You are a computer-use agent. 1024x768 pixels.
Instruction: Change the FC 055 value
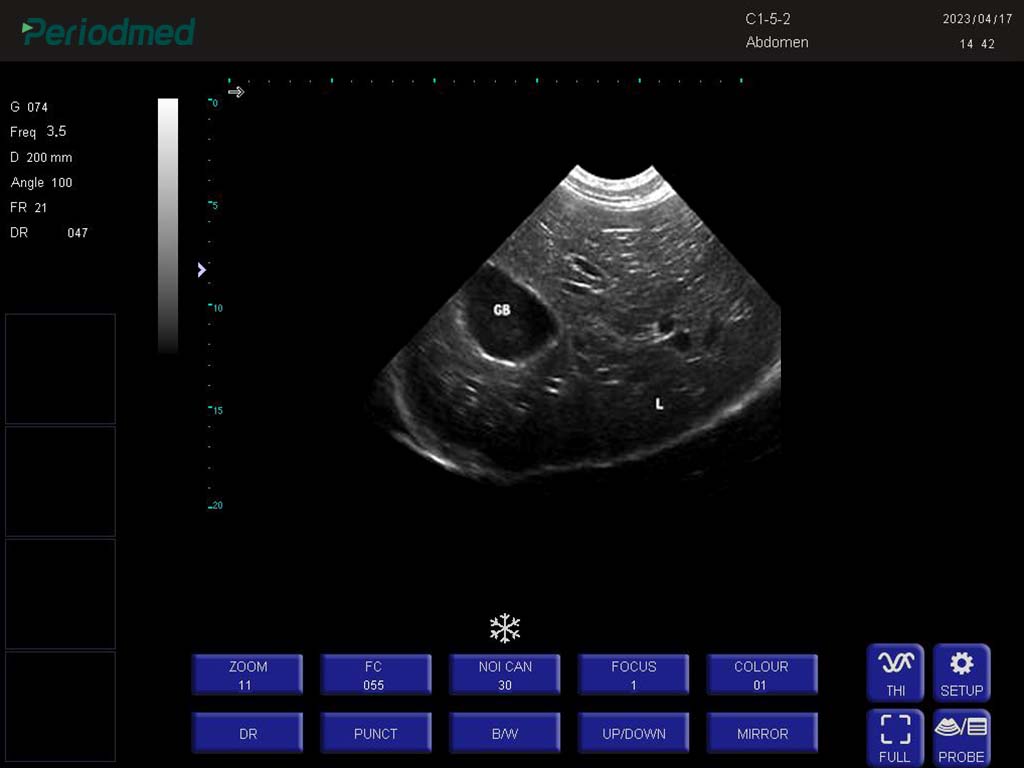pos(376,675)
